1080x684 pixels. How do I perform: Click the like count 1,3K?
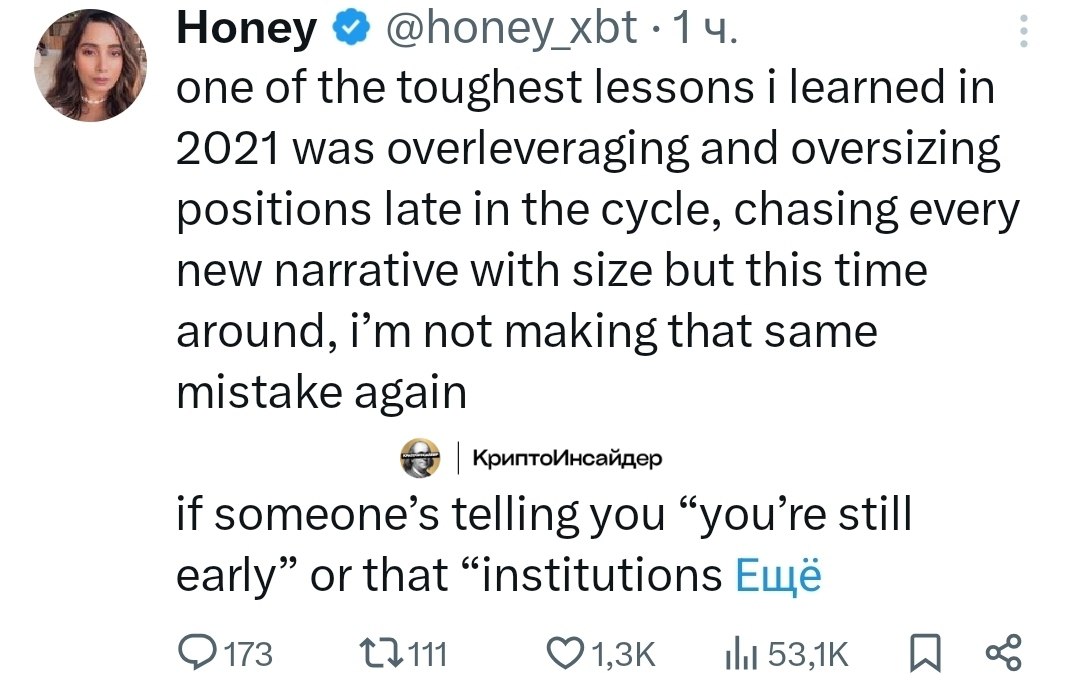coord(623,654)
